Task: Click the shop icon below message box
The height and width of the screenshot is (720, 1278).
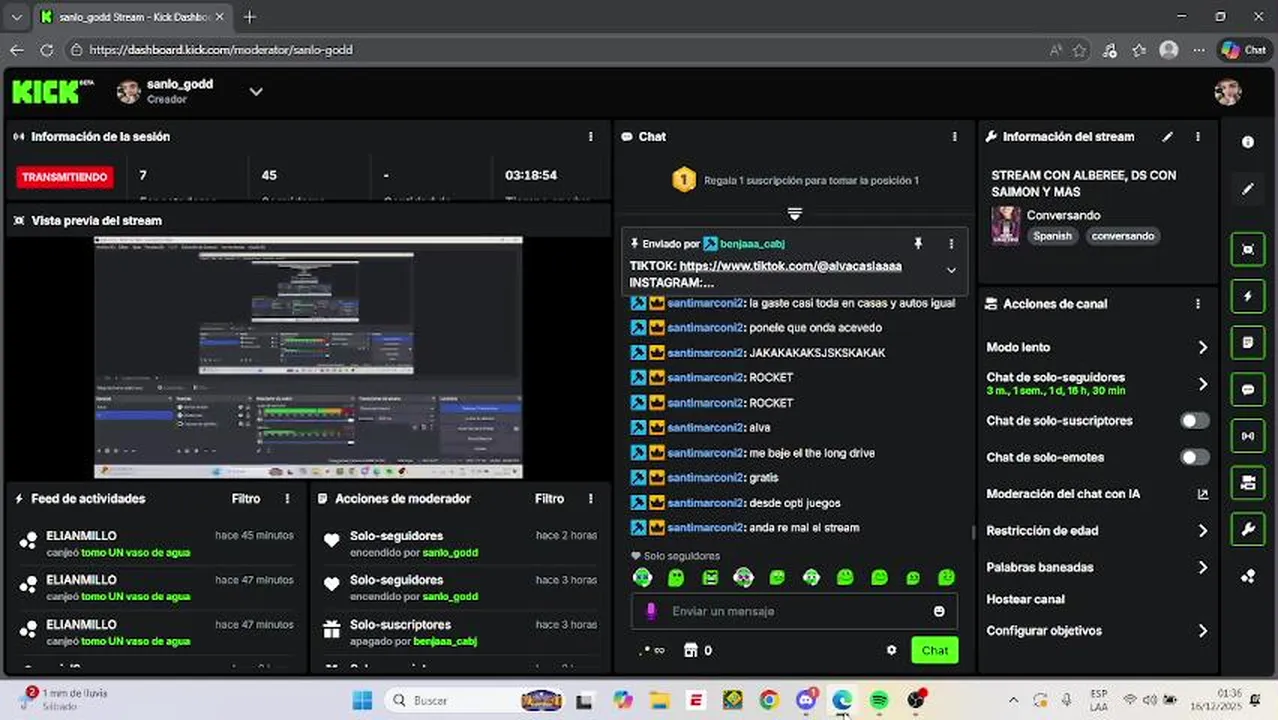Action: pyautogui.click(x=690, y=650)
